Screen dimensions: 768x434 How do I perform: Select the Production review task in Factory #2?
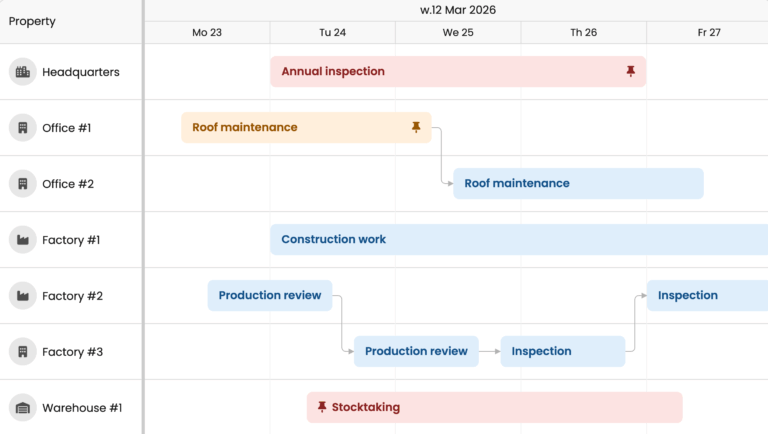click(x=270, y=296)
